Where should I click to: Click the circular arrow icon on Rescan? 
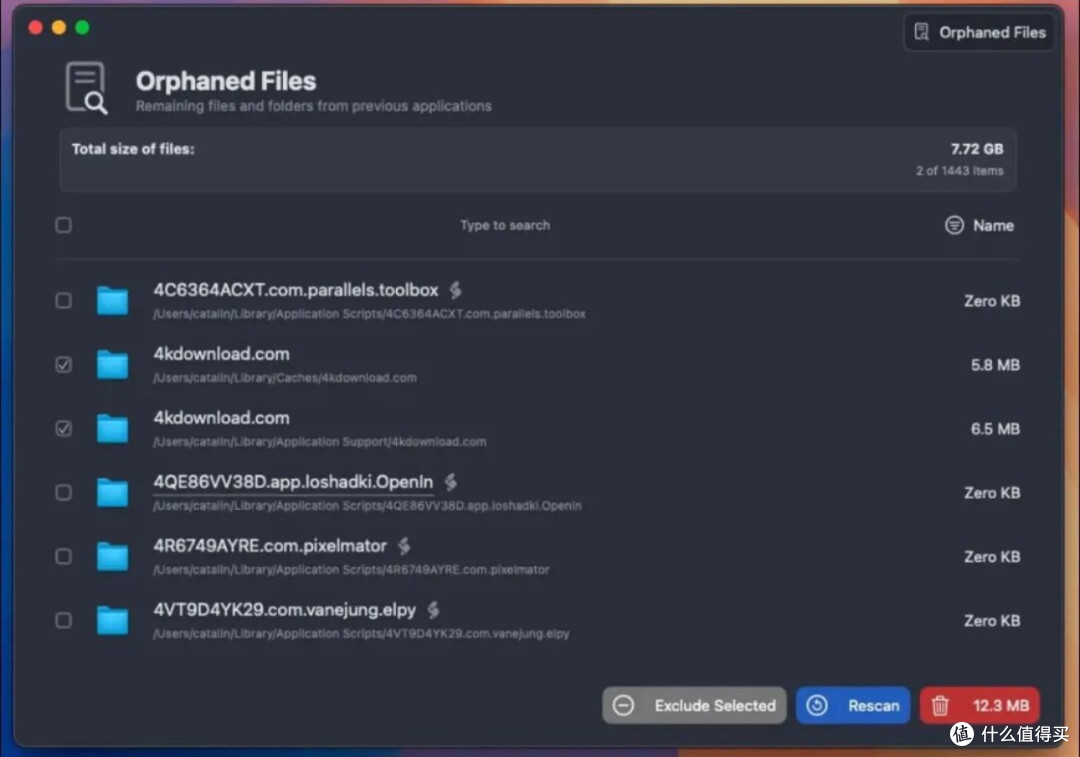[817, 705]
